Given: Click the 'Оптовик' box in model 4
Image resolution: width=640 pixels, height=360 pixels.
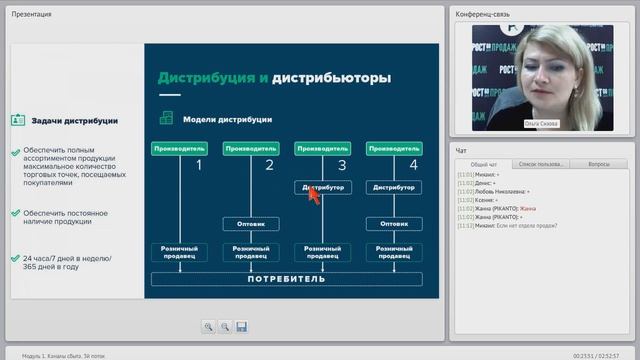Looking at the screenshot, I should point(394,224).
